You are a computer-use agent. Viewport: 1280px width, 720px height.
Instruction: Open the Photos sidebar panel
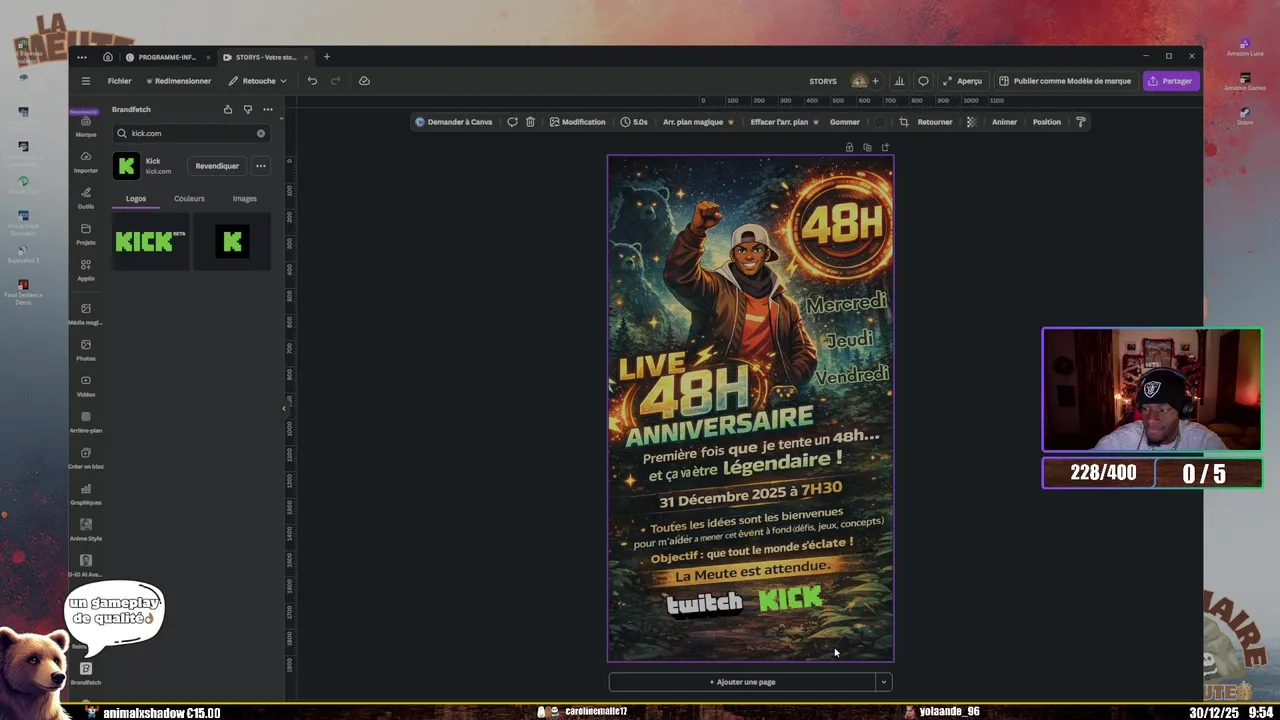[x=86, y=350]
